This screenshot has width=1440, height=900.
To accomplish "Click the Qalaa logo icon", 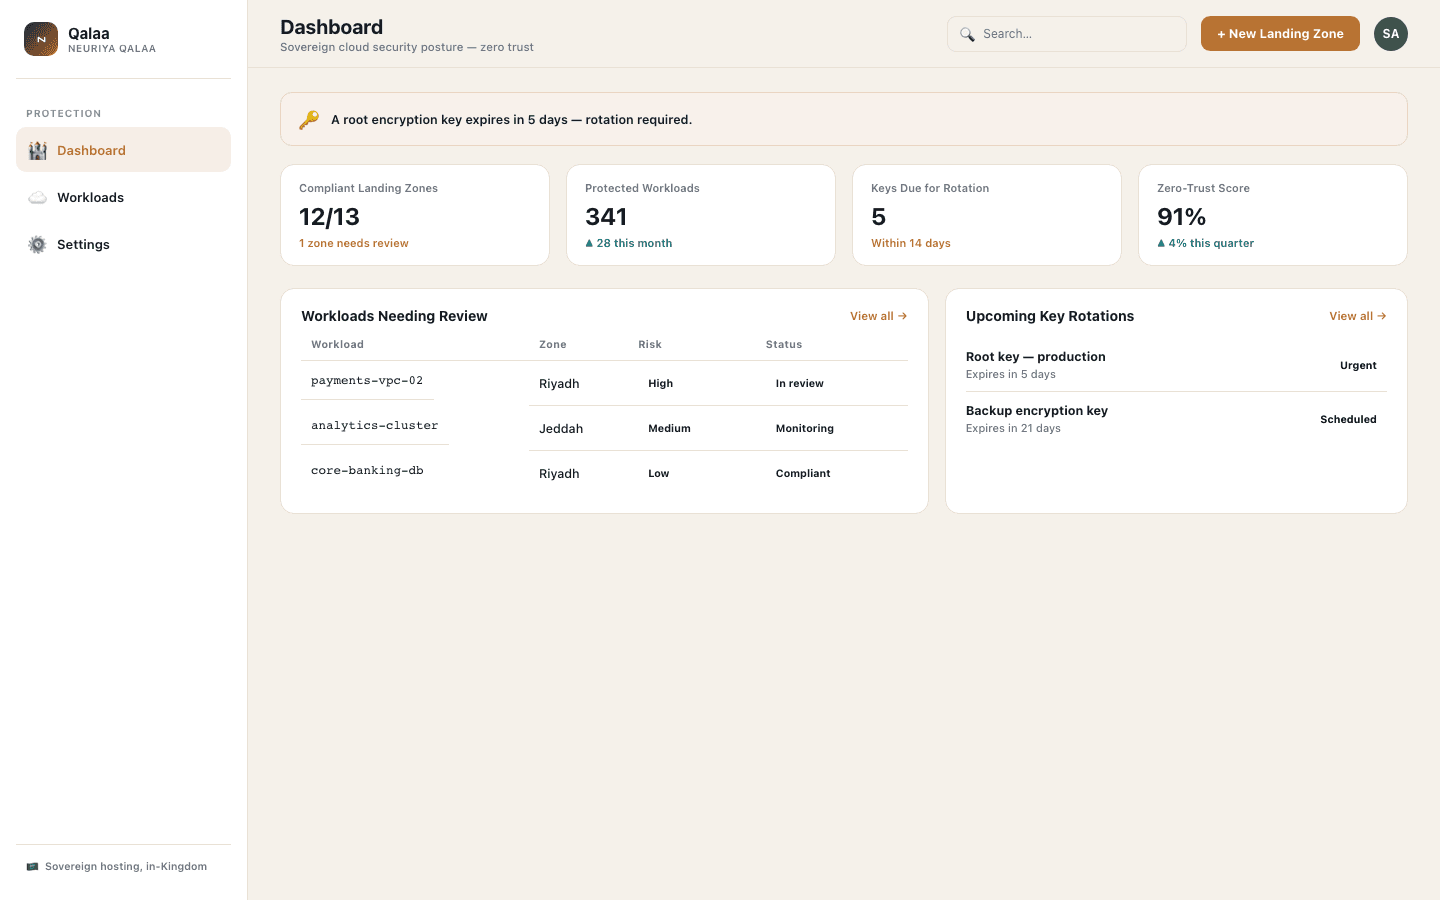I will click(x=41, y=39).
